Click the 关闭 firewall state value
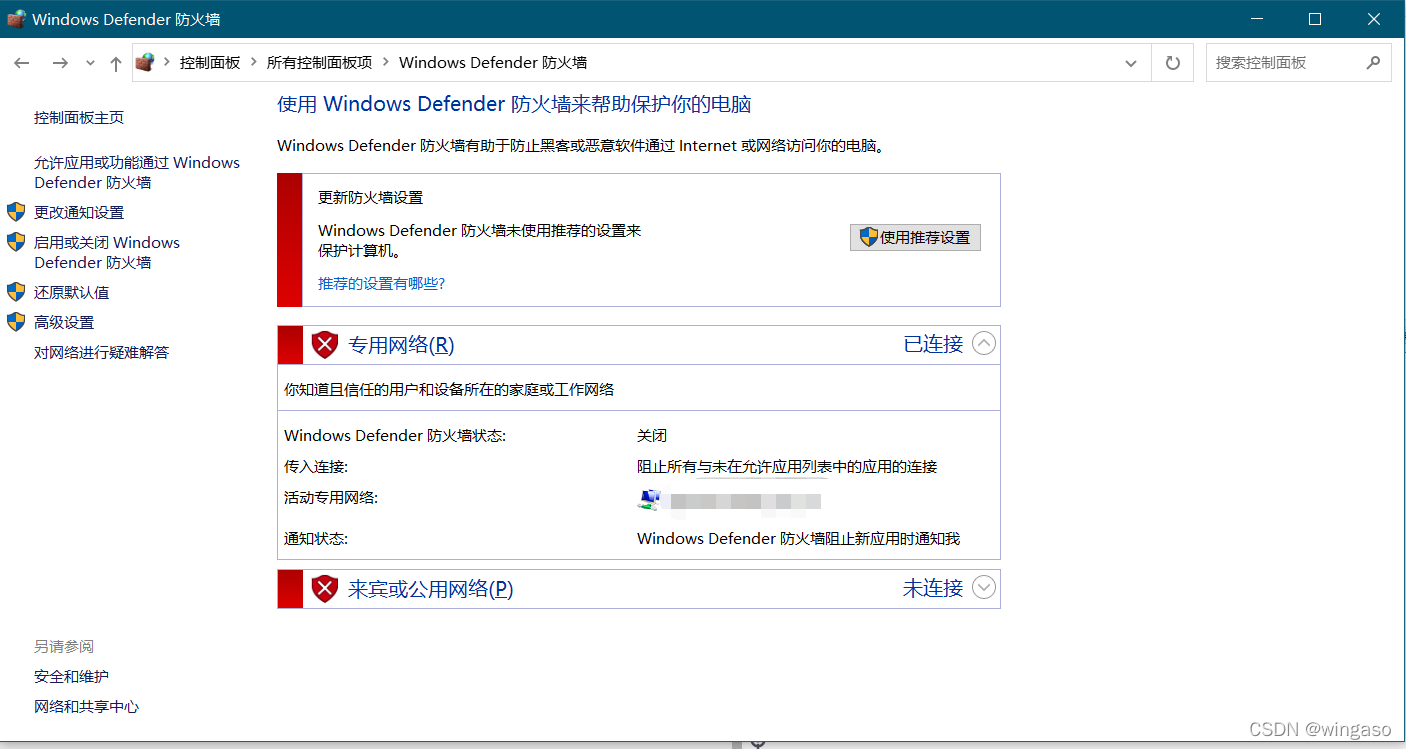The width and height of the screenshot is (1406, 749). coord(652,436)
